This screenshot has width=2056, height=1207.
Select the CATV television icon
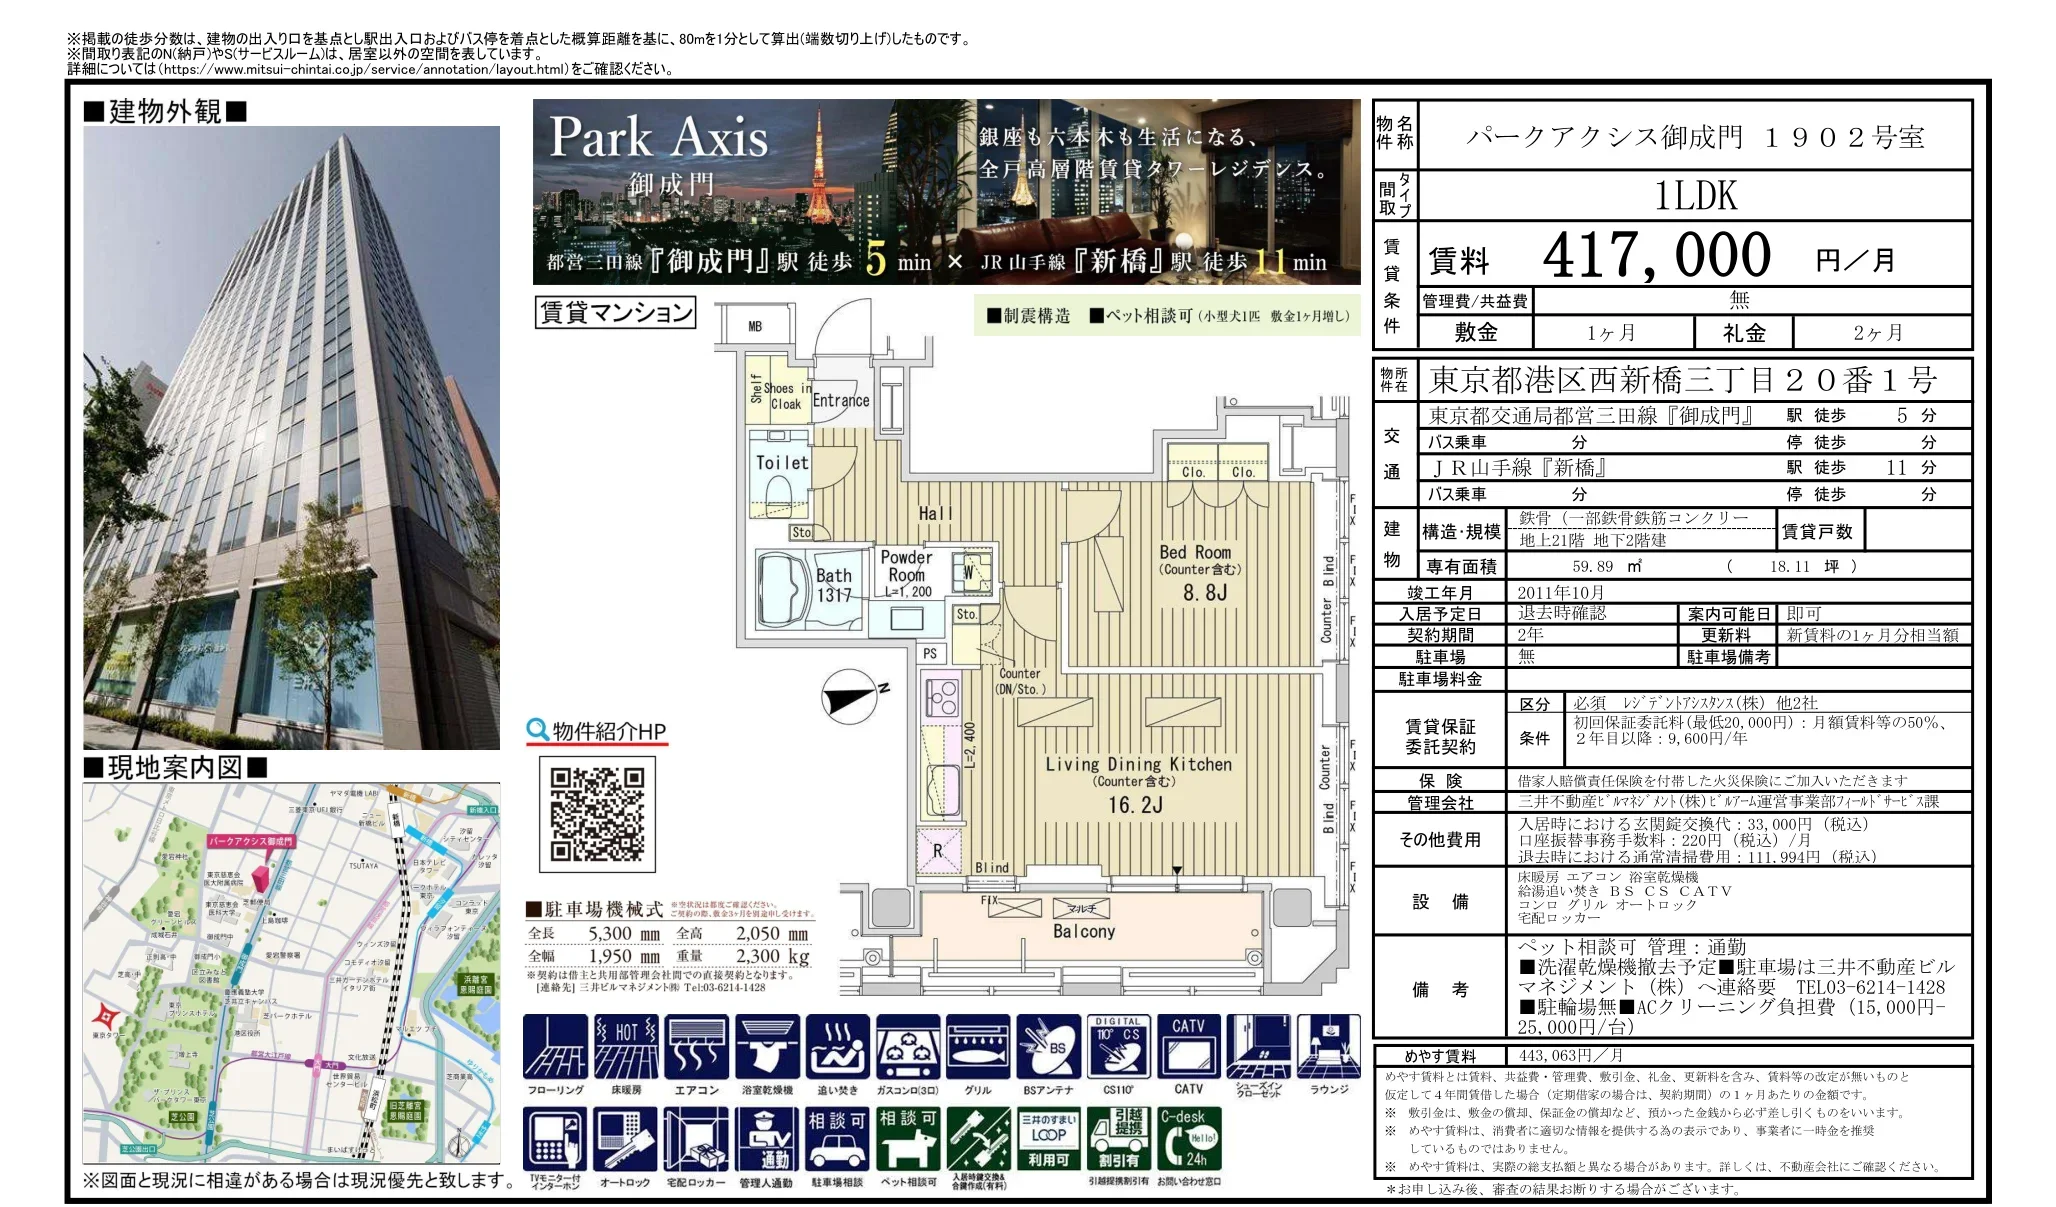point(1189,1047)
